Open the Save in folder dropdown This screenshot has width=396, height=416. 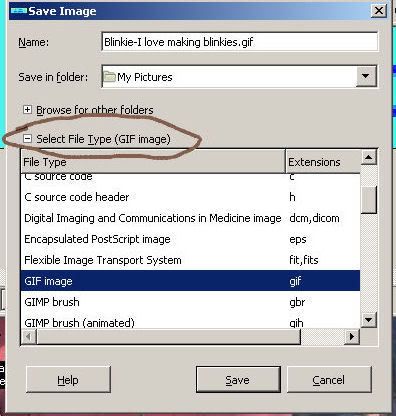click(366, 76)
